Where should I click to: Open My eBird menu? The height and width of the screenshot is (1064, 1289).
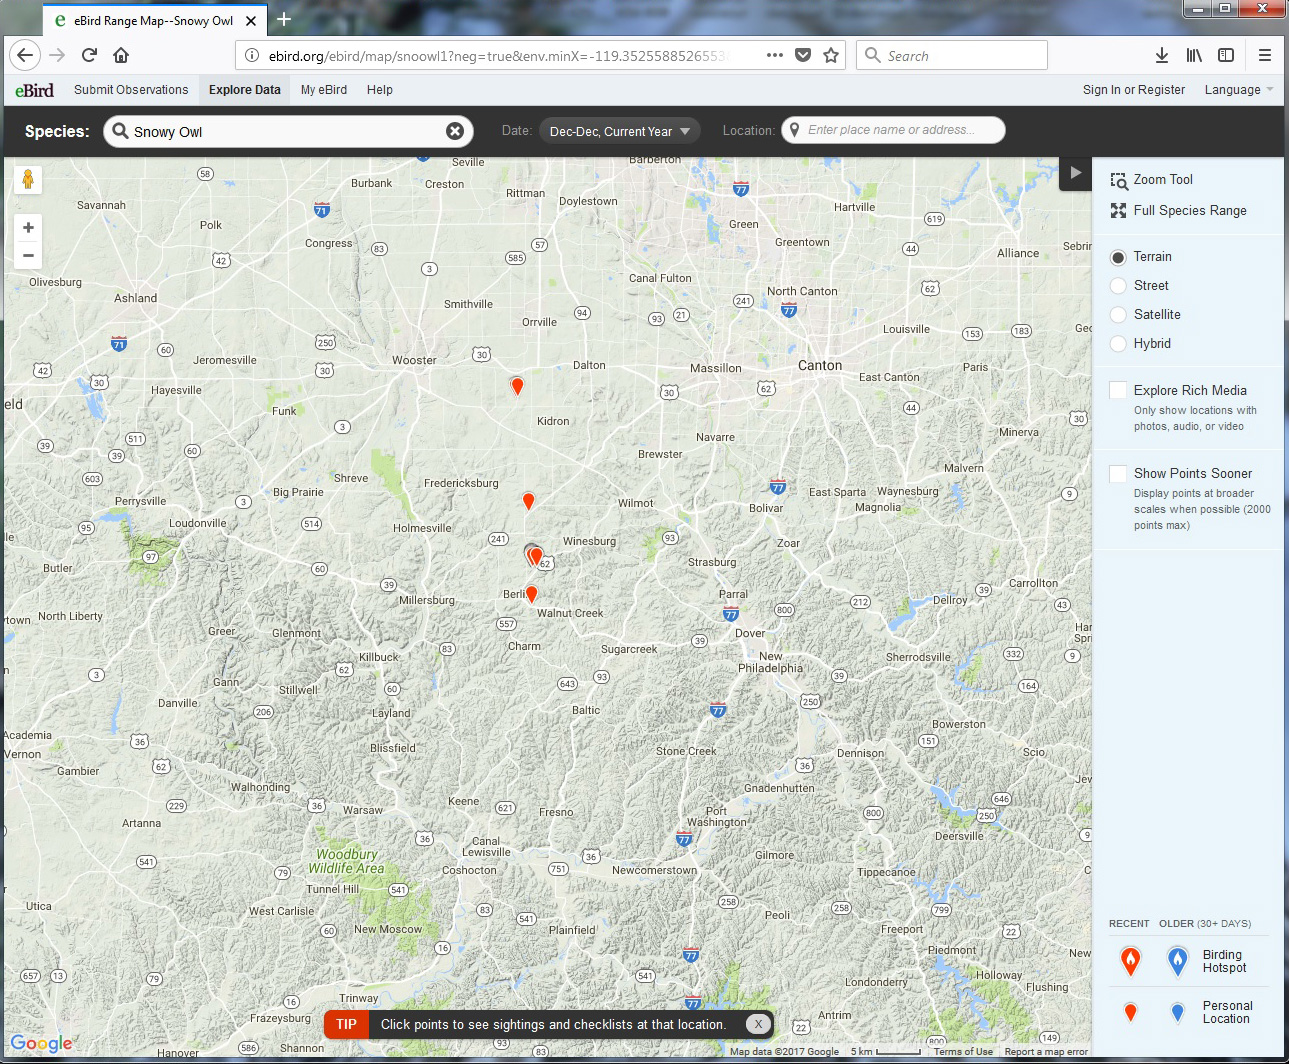pos(324,90)
